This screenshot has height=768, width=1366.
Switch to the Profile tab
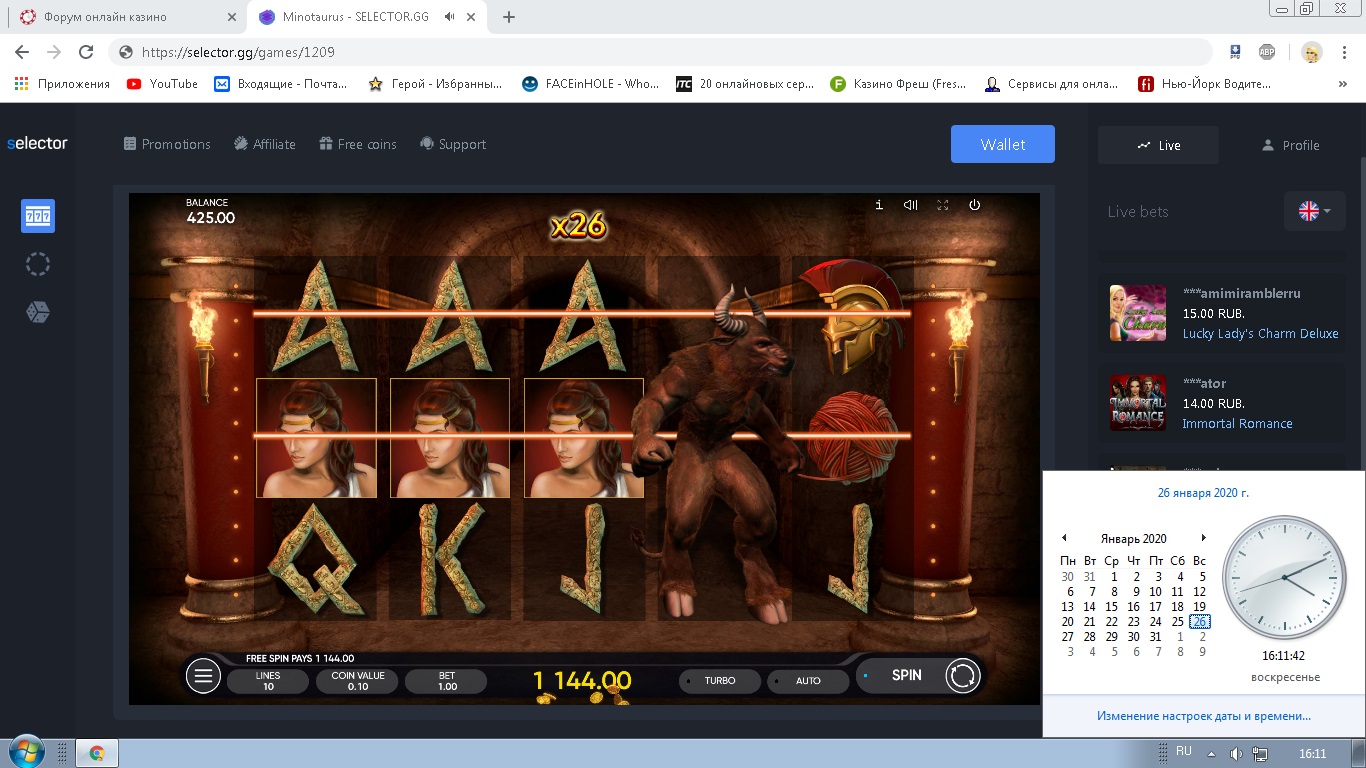[1290, 145]
